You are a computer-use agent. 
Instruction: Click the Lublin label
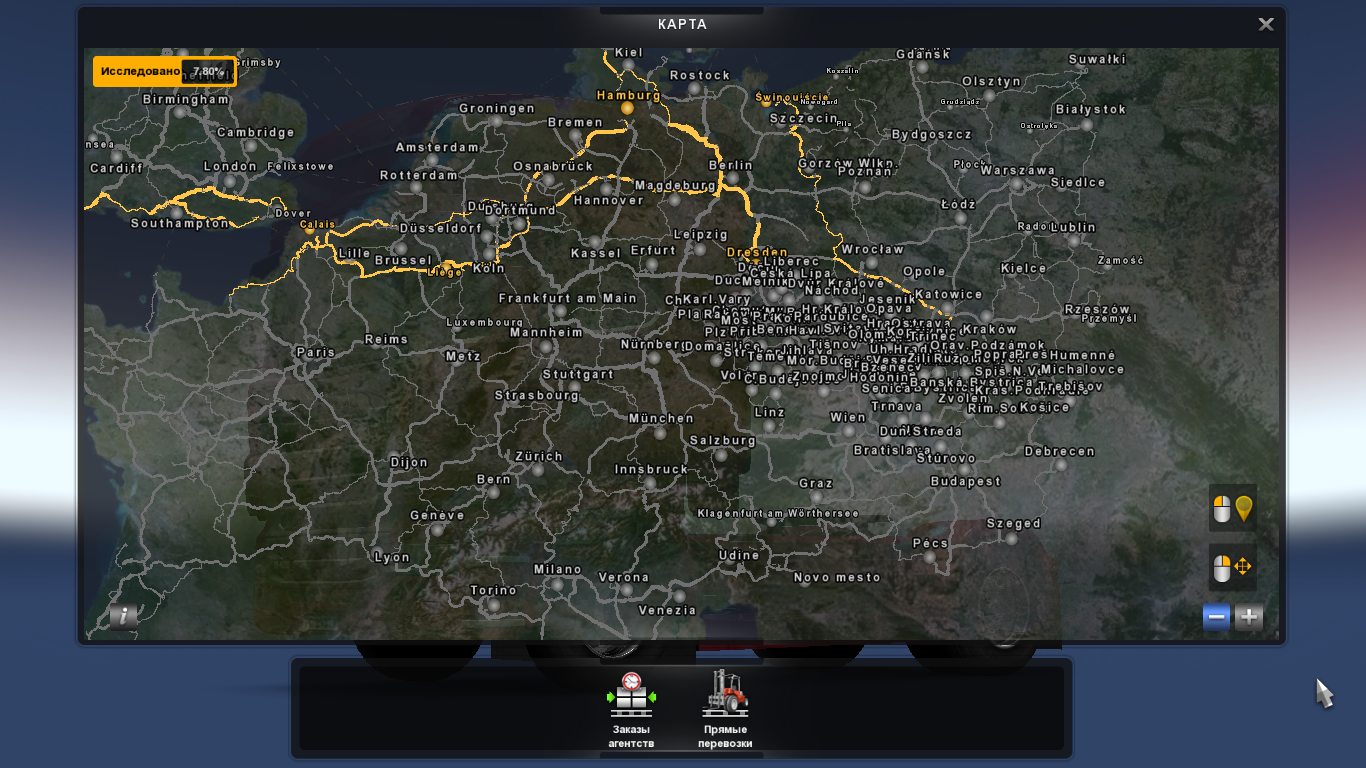1073,227
